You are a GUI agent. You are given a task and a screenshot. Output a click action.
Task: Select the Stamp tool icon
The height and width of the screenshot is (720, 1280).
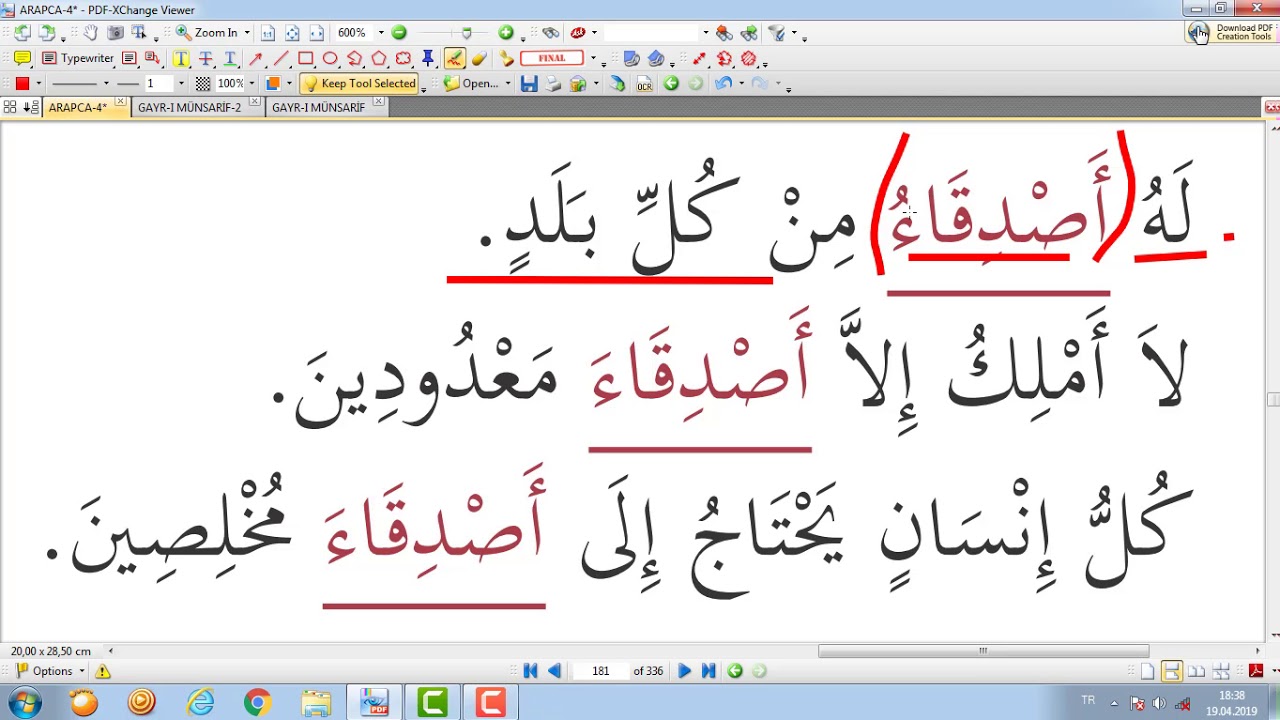point(507,58)
